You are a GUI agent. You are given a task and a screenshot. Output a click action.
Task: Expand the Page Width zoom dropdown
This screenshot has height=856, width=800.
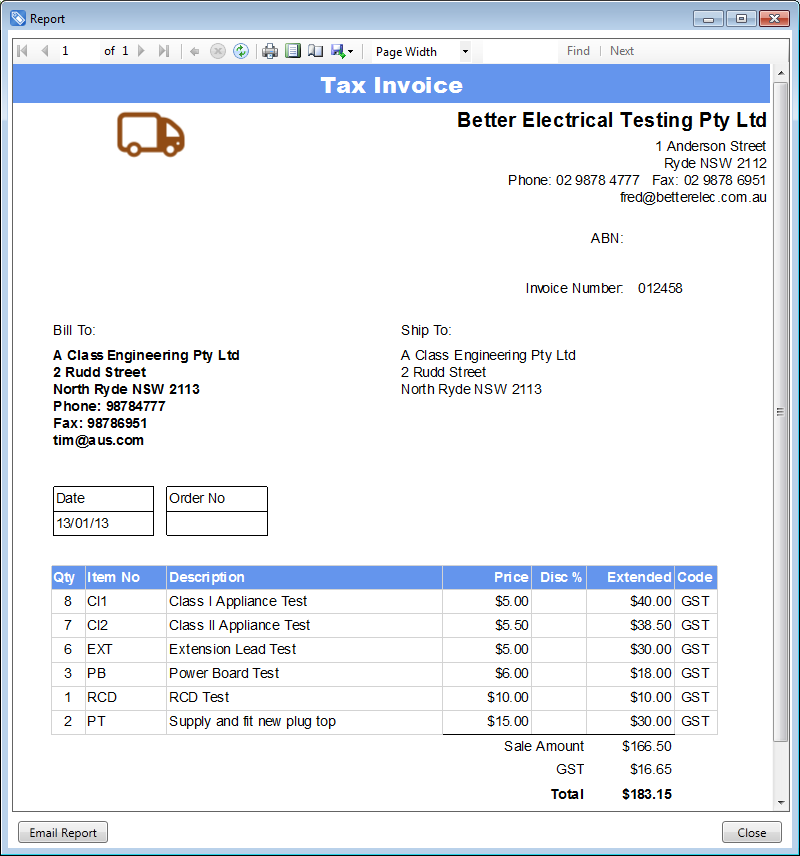click(465, 52)
